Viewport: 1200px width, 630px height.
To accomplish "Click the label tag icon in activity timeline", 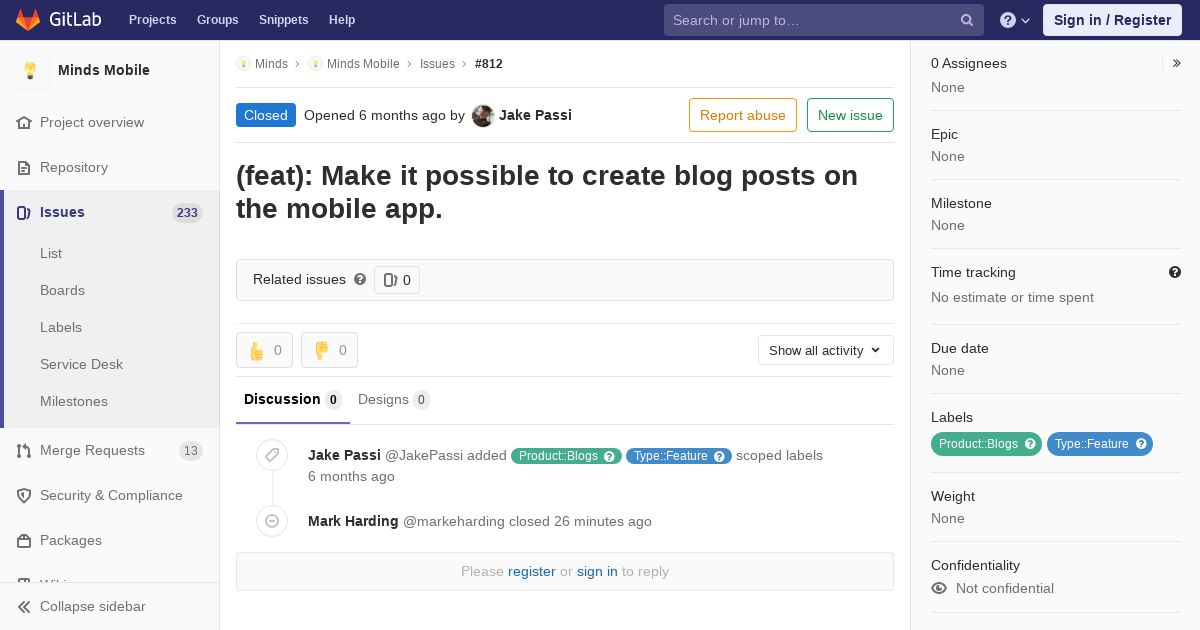I will [272, 455].
